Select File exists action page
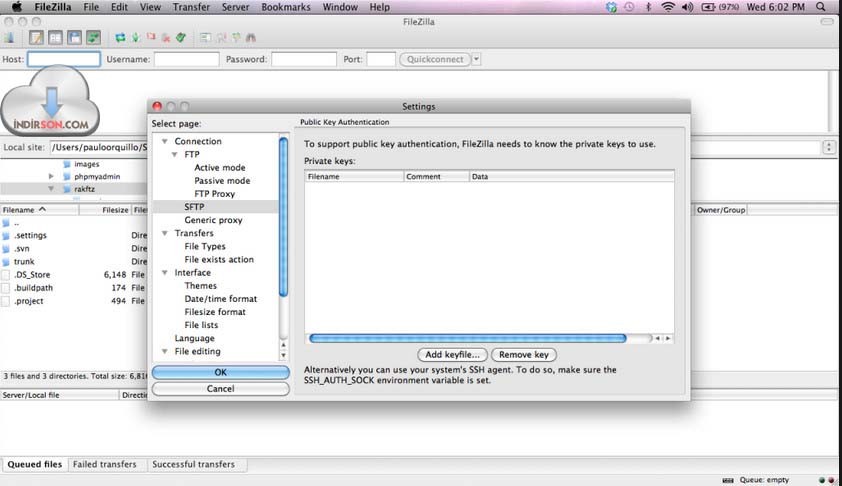The image size is (842, 486). [219, 259]
